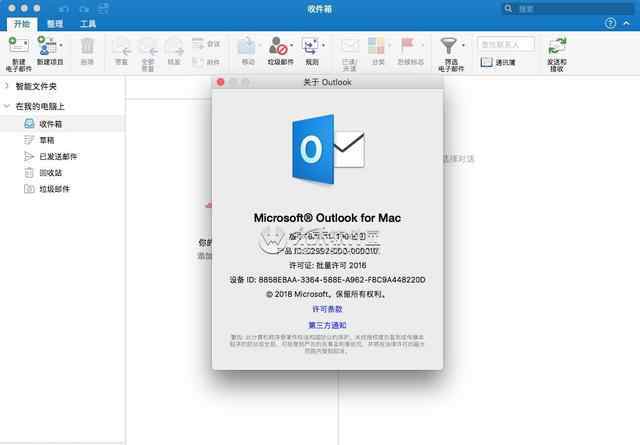
Task: Click the Delete (删除) trash icon
Action: [x=87, y=46]
